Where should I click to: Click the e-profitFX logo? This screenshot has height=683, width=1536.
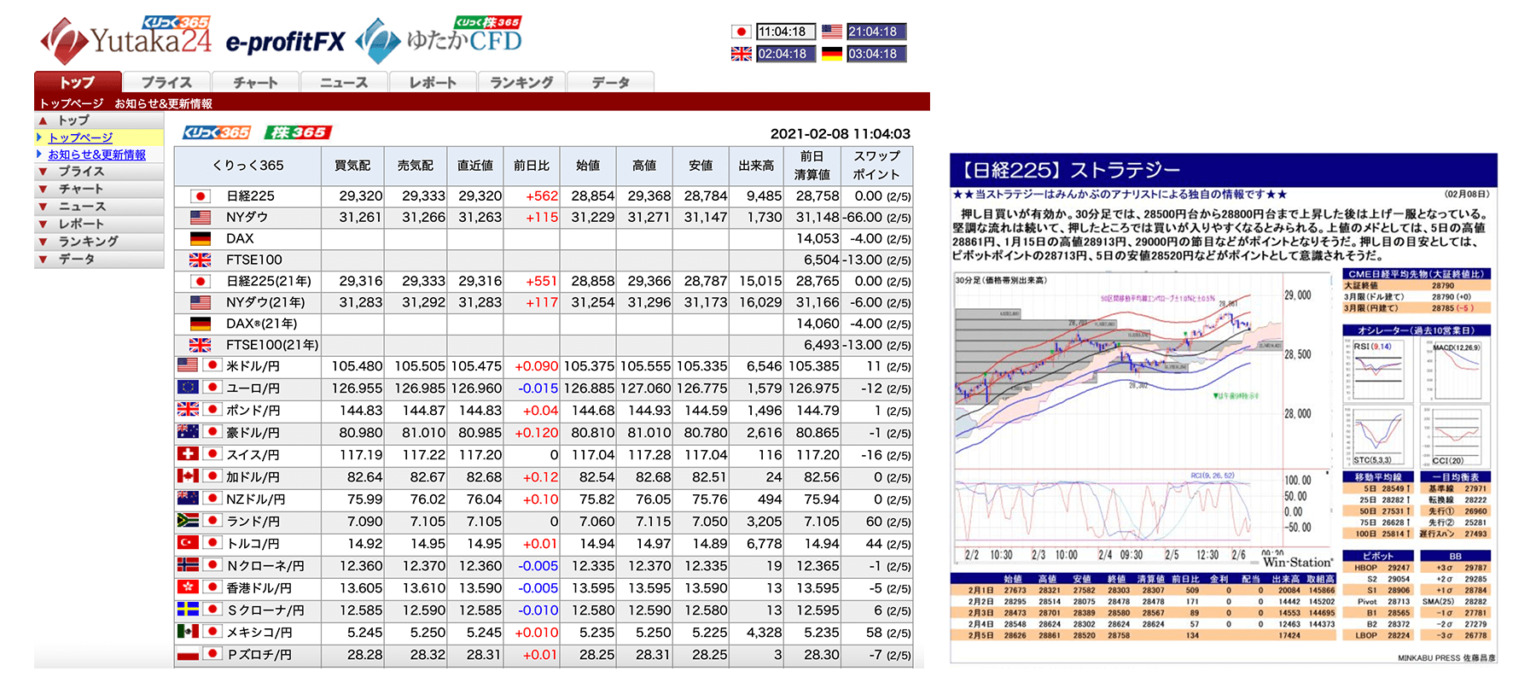(x=284, y=41)
